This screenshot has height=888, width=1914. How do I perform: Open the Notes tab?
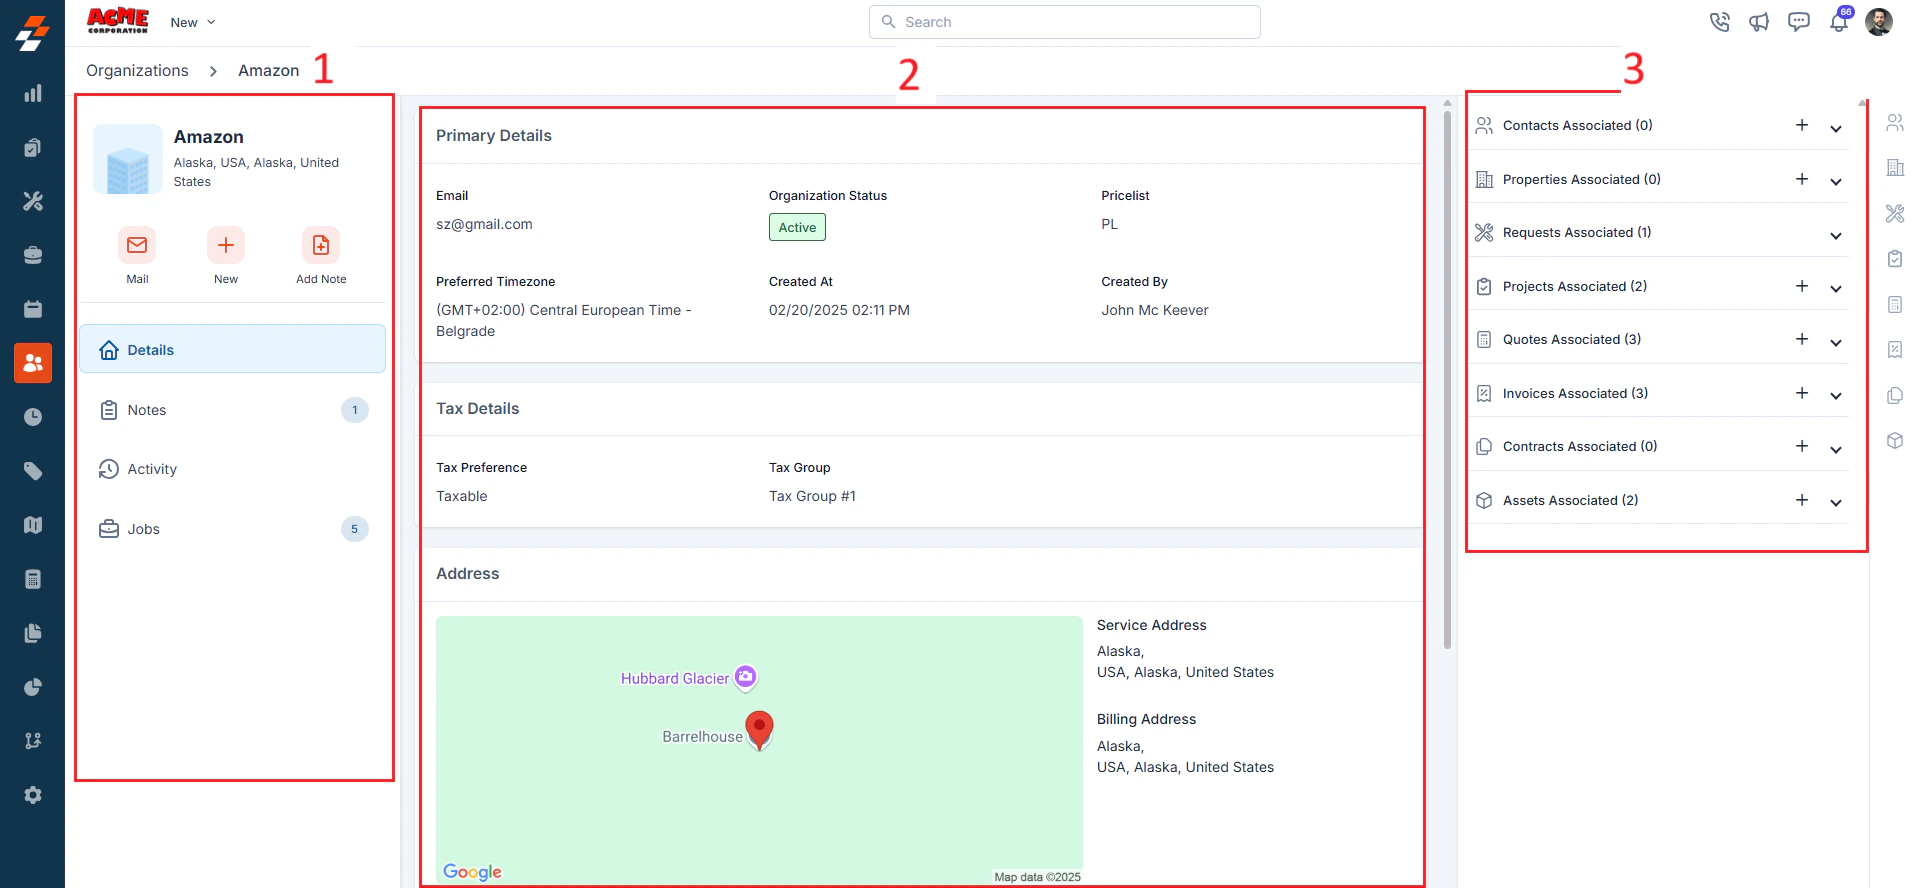(x=232, y=410)
